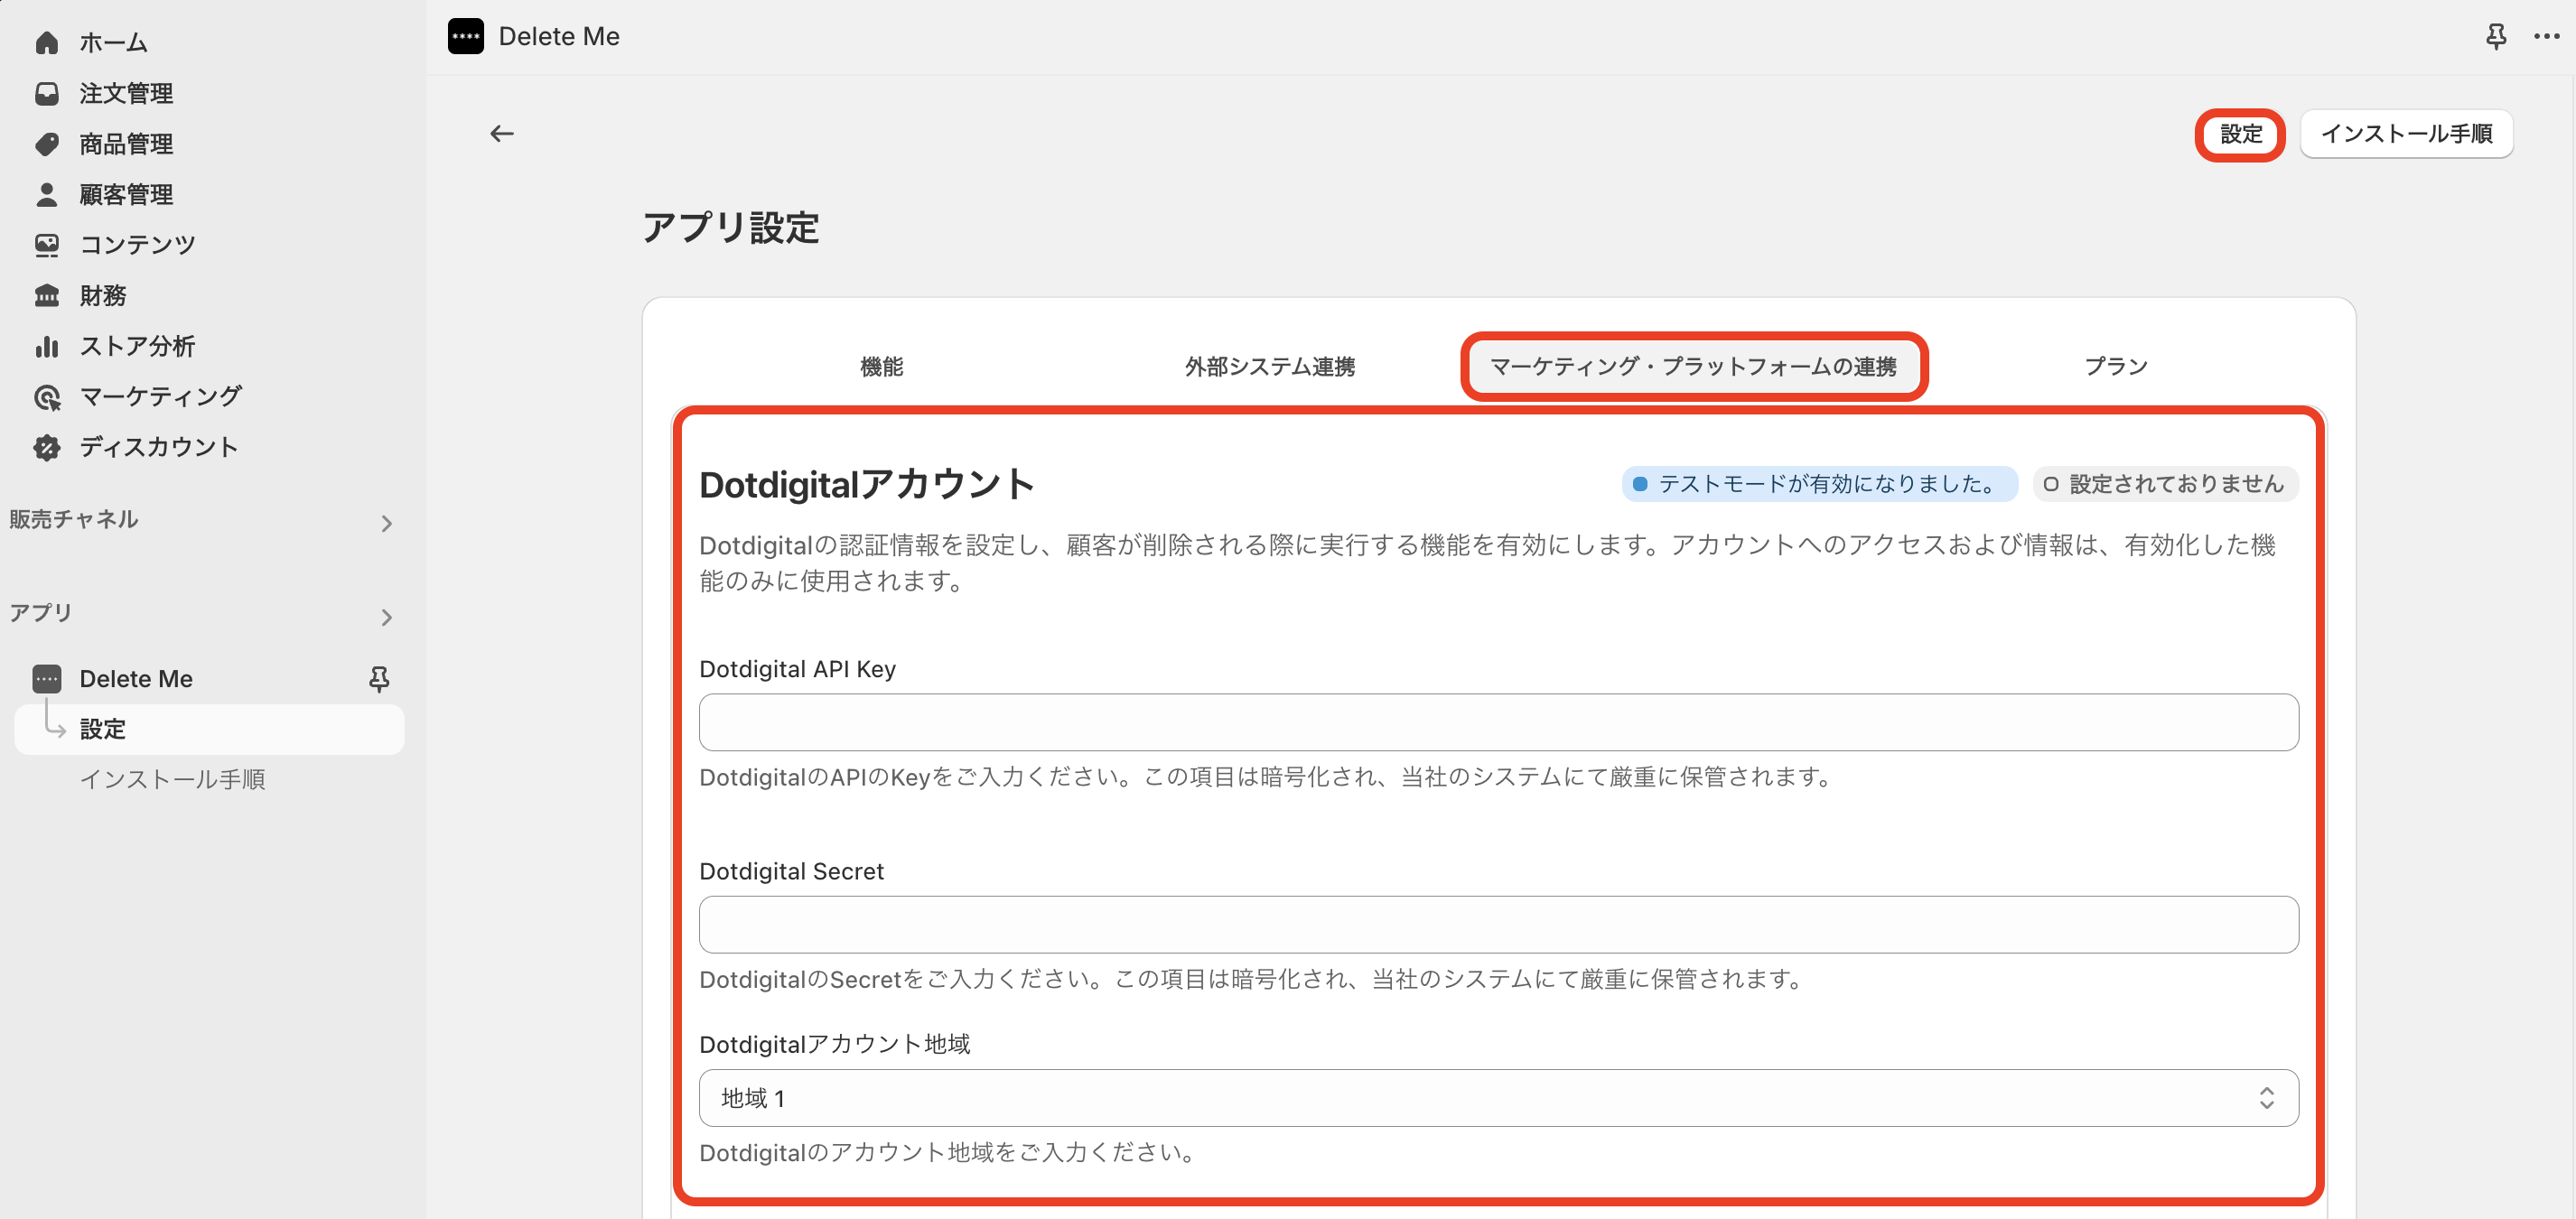Open コンテンツ in the sidebar
Image resolution: width=2576 pixels, height=1219 pixels.
click(x=137, y=244)
